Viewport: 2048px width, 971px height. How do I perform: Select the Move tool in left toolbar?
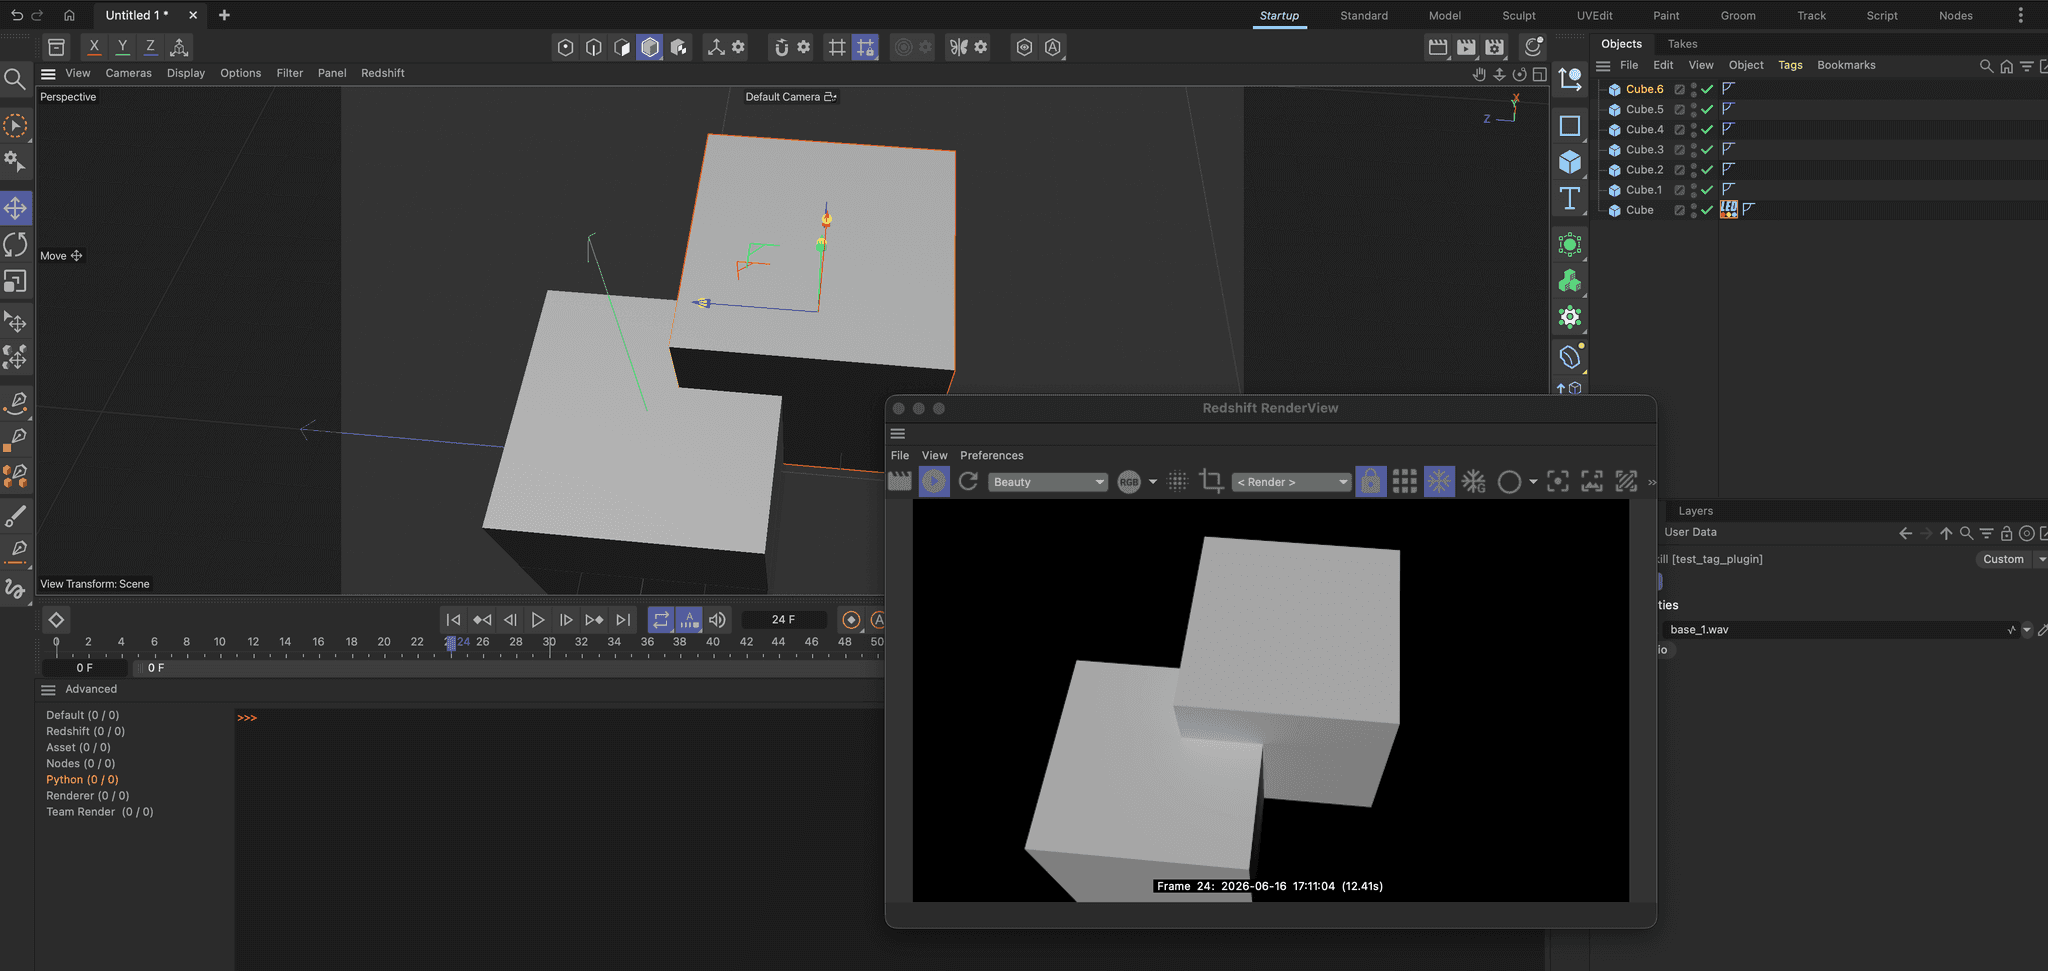tap(16, 208)
